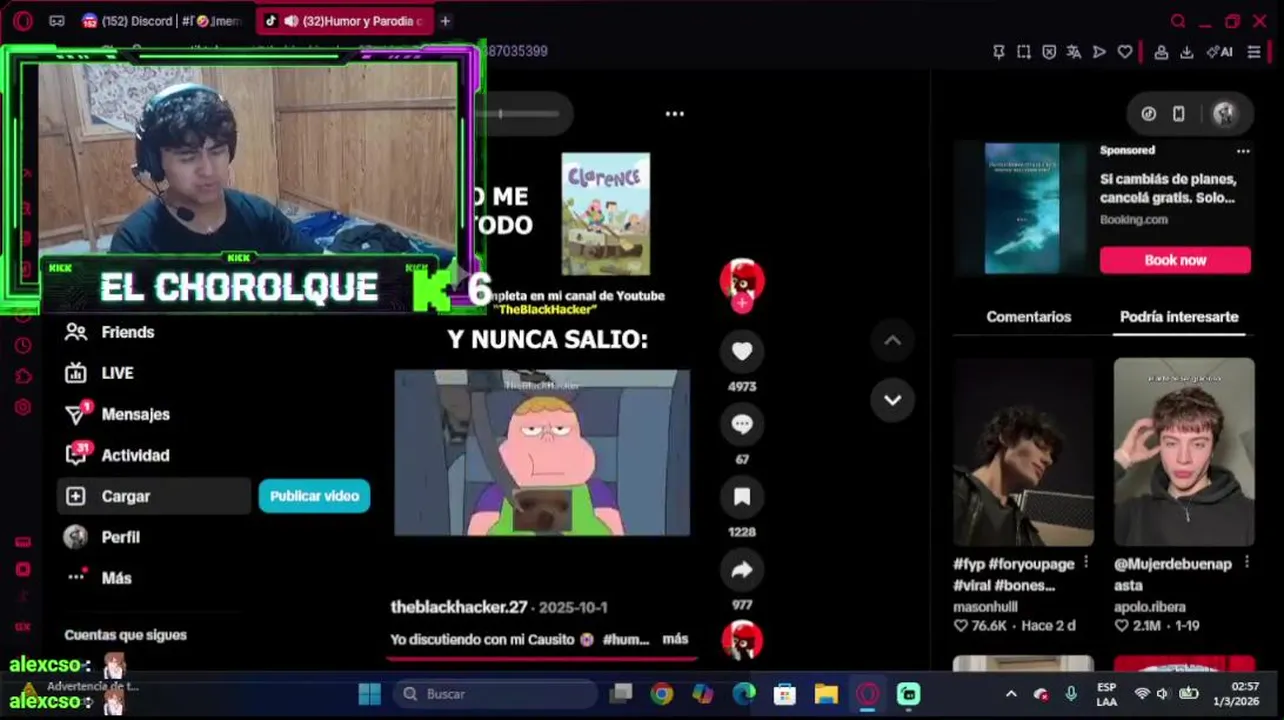This screenshot has width=1284, height=720.
Task: Open the profile avatar in top pill
Action: [1224, 114]
